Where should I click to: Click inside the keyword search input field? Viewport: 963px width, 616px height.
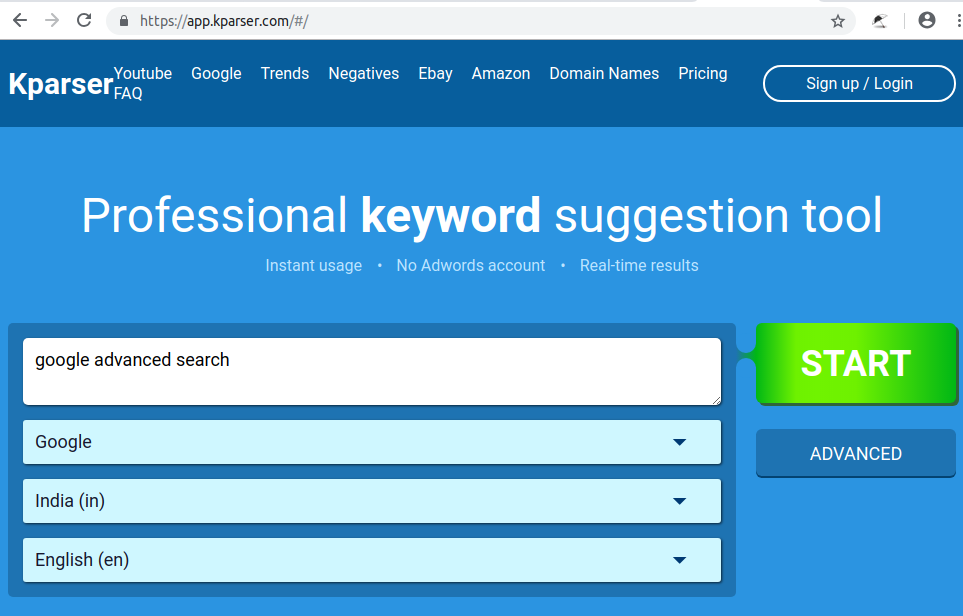point(371,371)
